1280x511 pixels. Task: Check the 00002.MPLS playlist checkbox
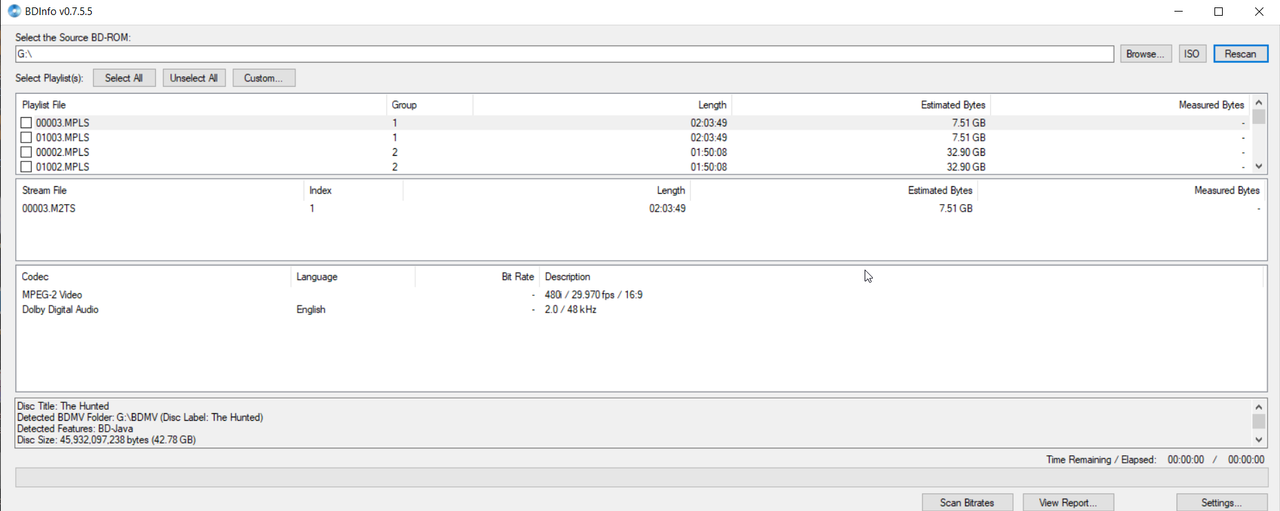[x=27, y=153]
